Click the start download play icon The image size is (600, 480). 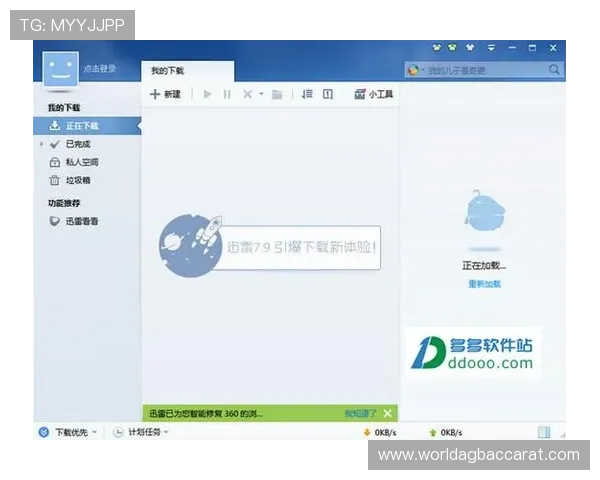point(207,94)
